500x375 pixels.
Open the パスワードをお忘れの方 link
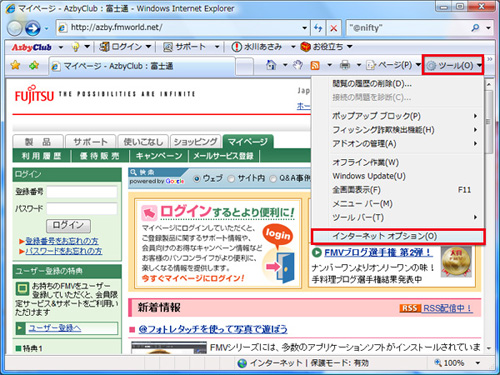(x=64, y=251)
